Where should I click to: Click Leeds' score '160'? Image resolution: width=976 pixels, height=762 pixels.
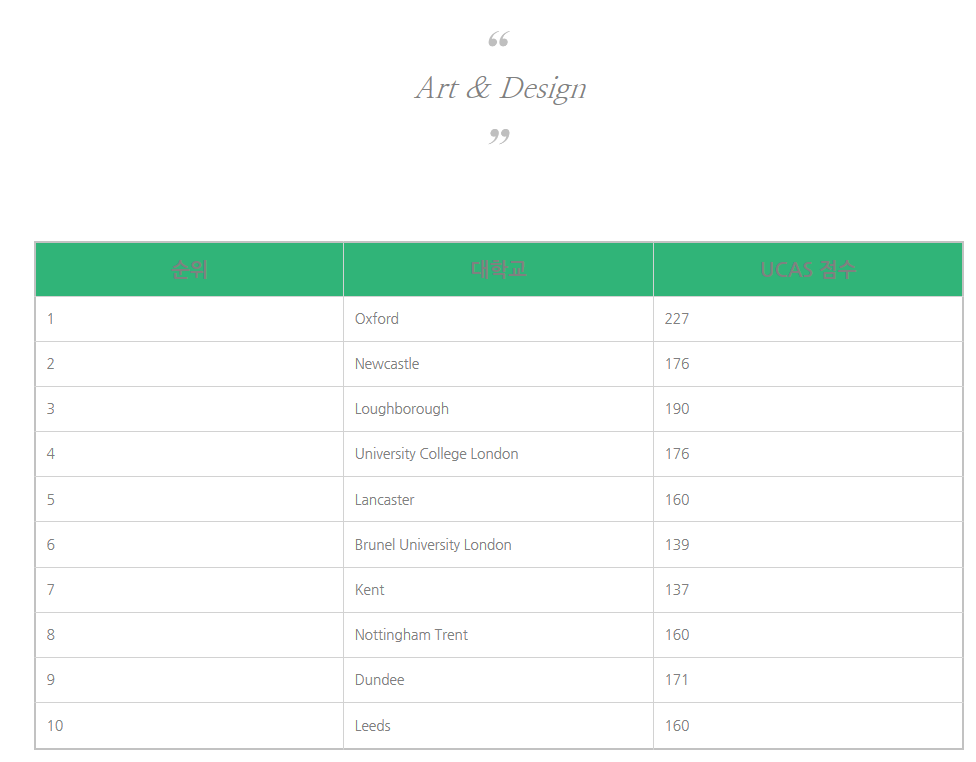coord(677,726)
